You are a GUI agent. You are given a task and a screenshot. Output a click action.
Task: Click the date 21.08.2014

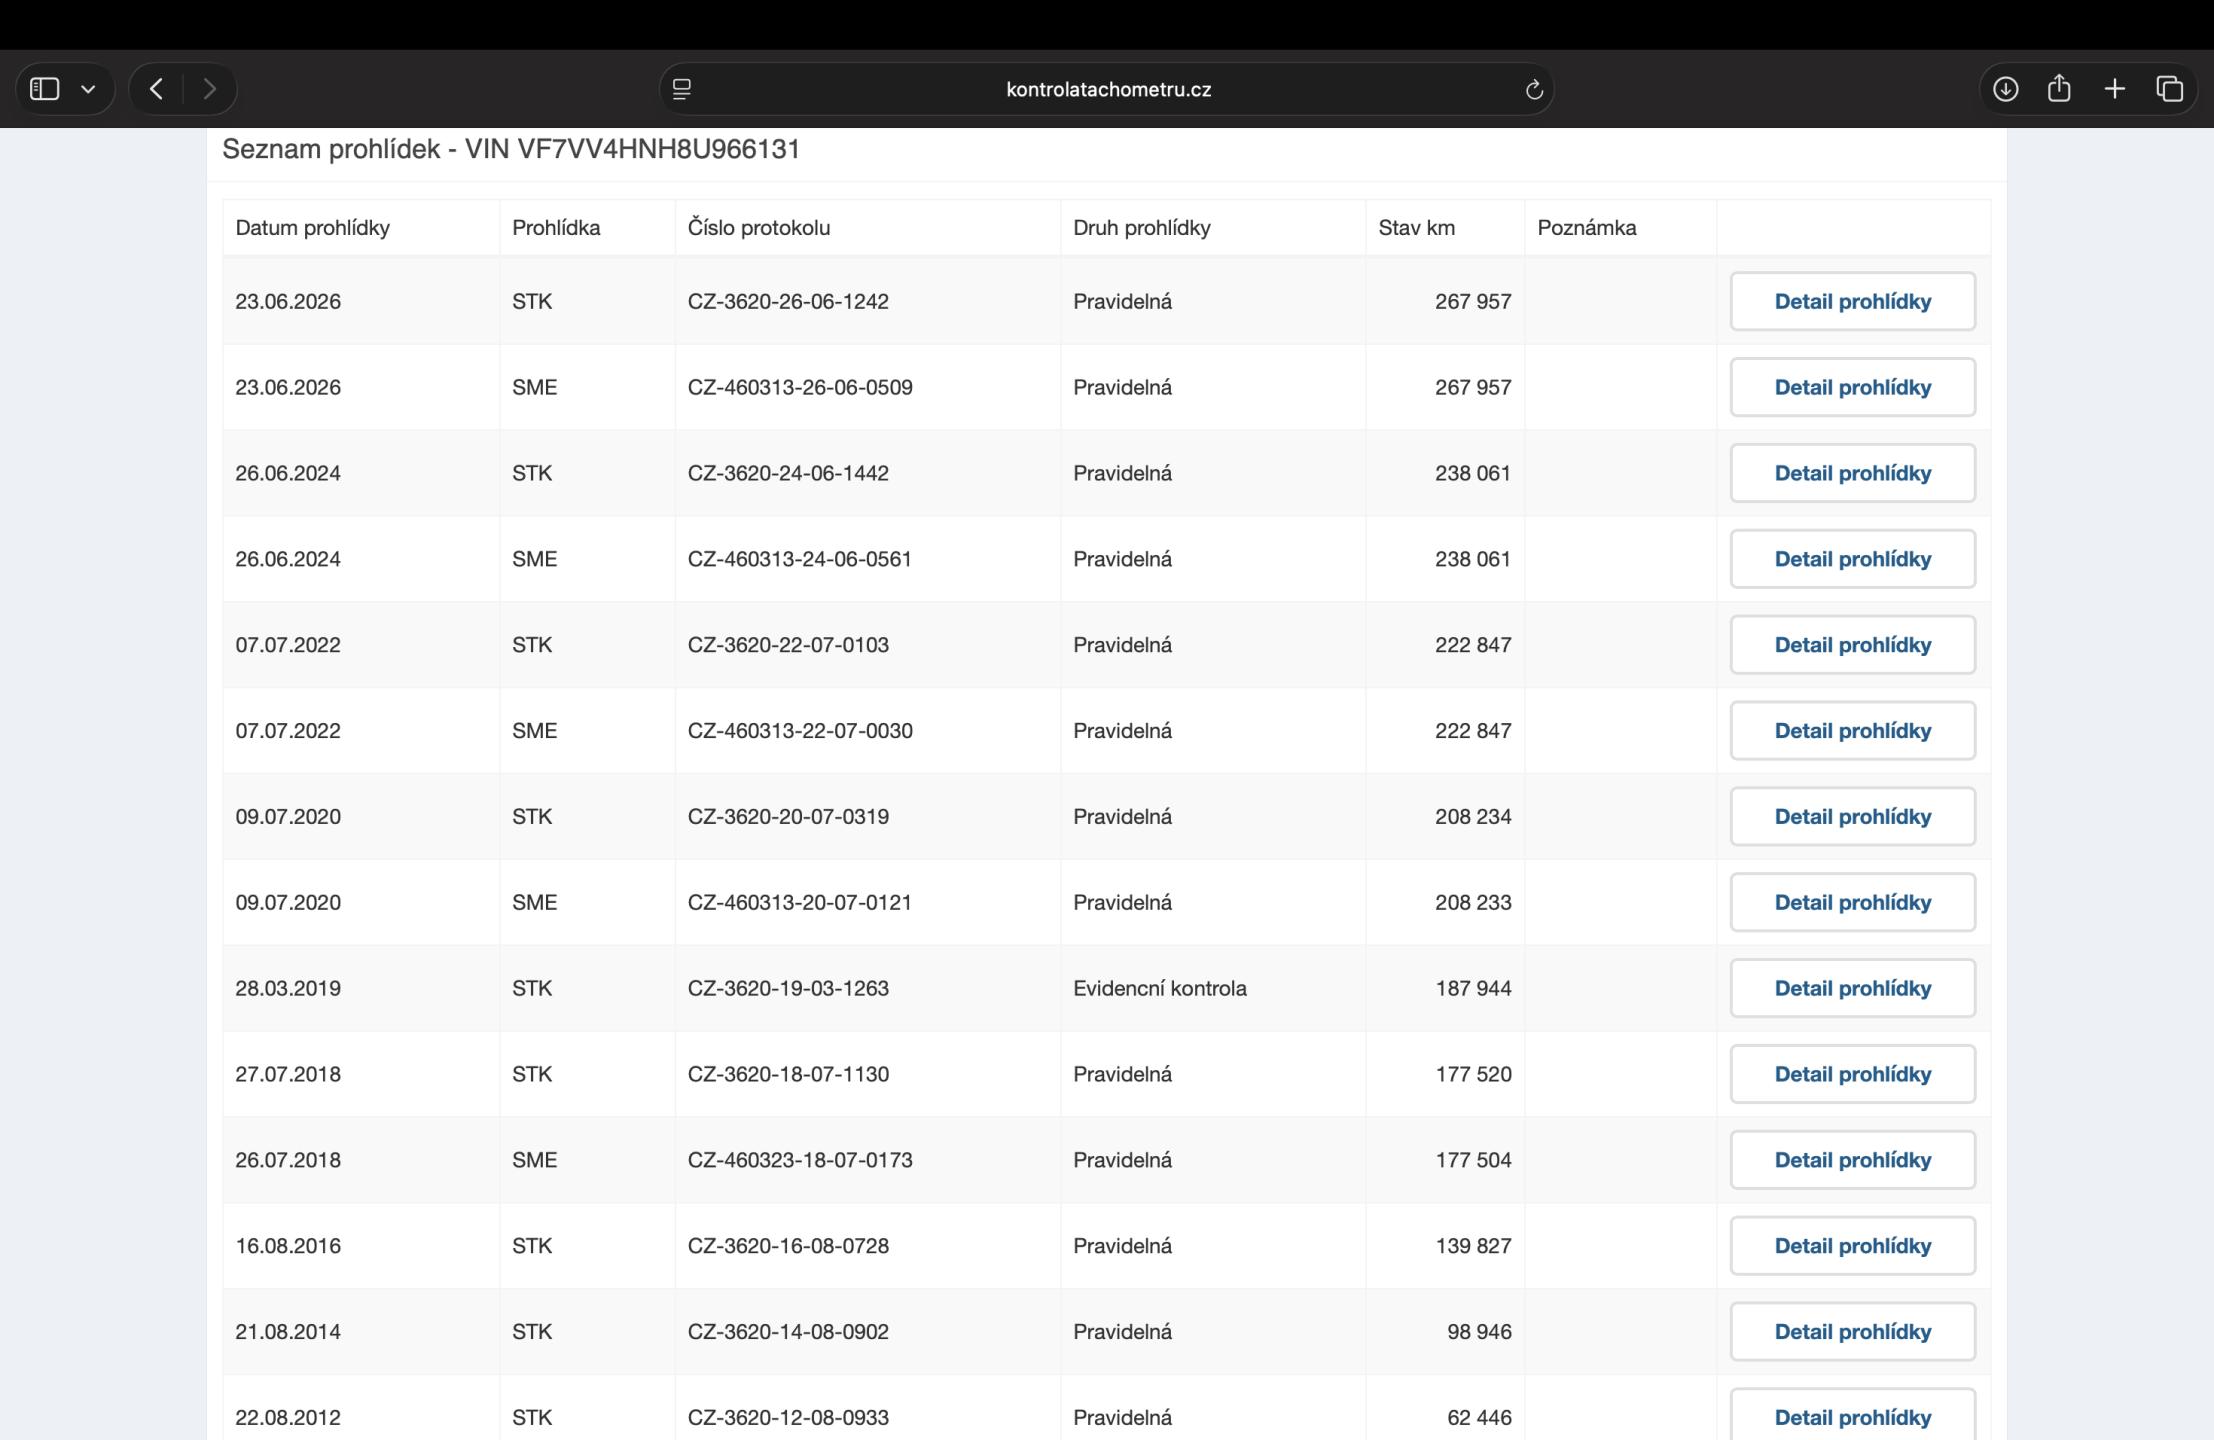[x=288, y=1332]
